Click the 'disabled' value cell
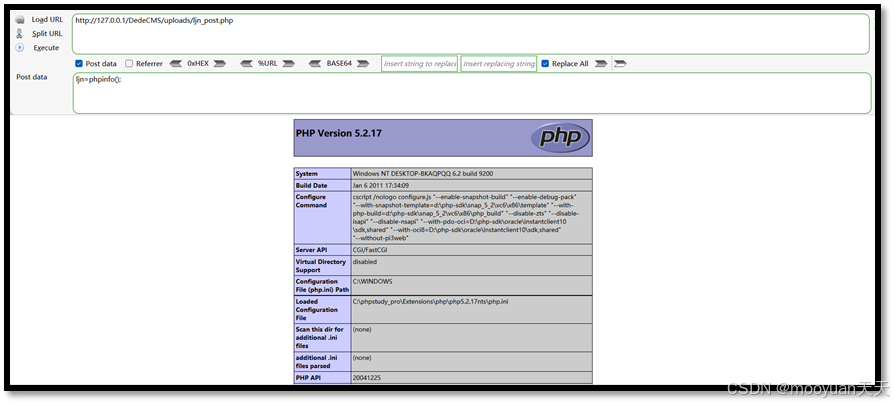 (x=472, y=266)
